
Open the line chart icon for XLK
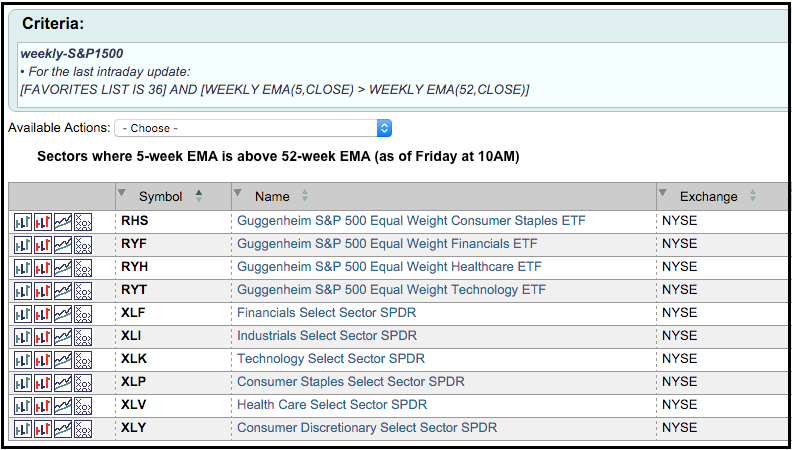pyautogui.click(x=63, y=359)
